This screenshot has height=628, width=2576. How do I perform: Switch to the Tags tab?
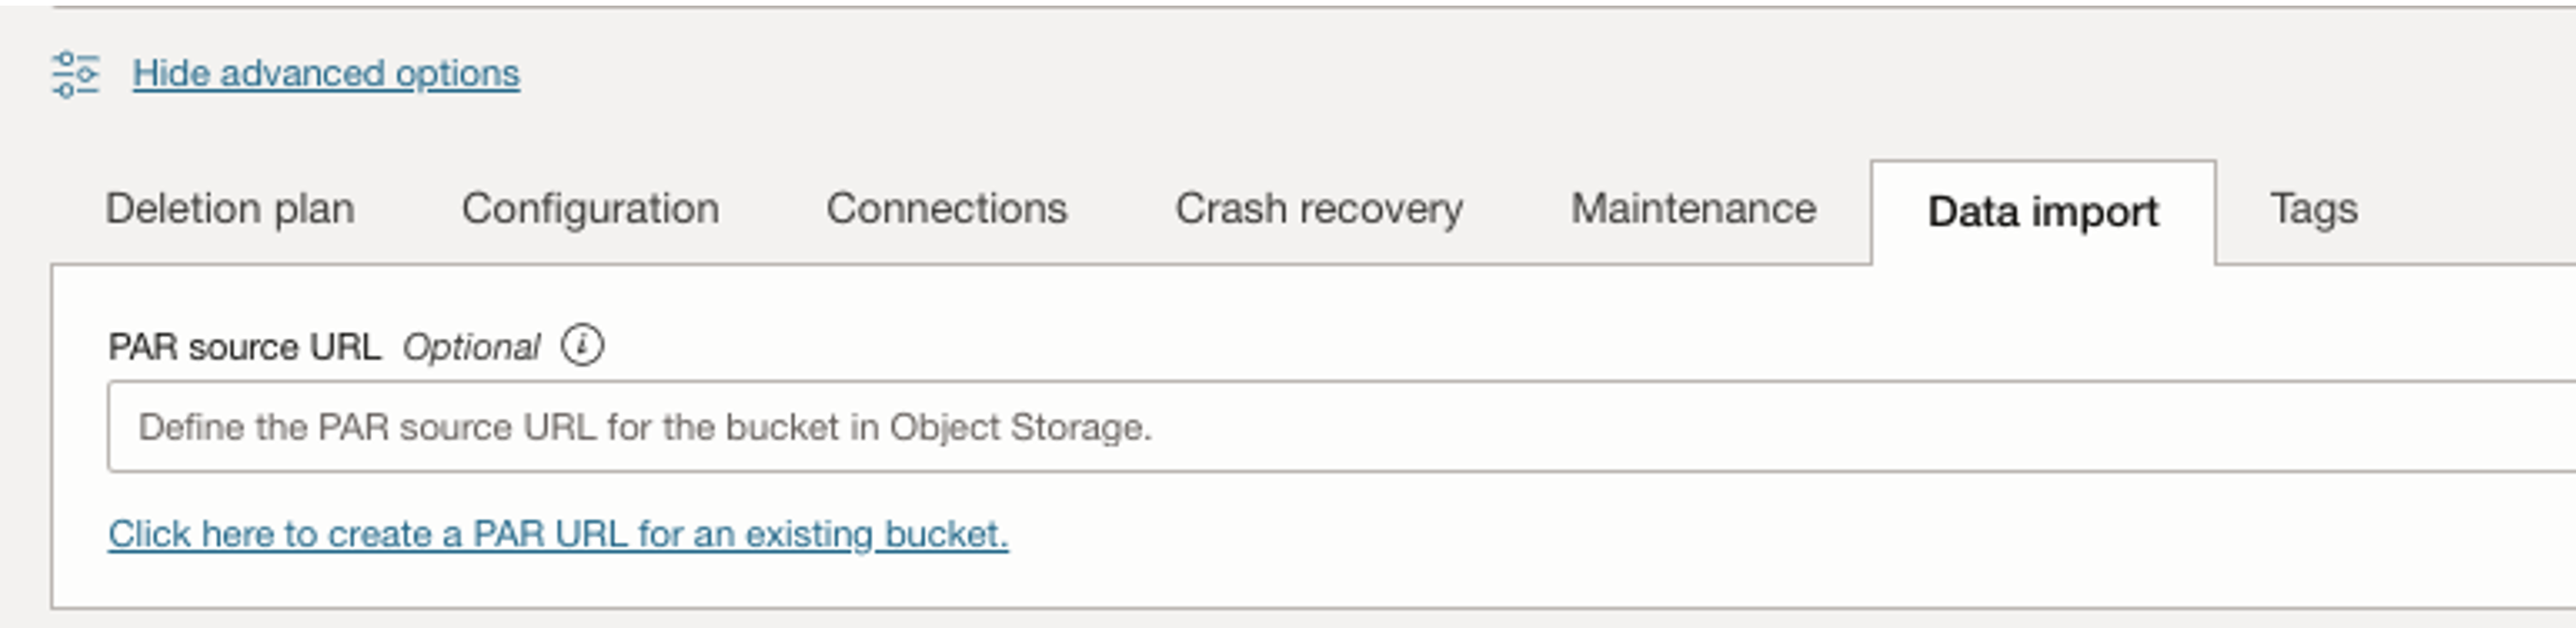click(2313, 209)
